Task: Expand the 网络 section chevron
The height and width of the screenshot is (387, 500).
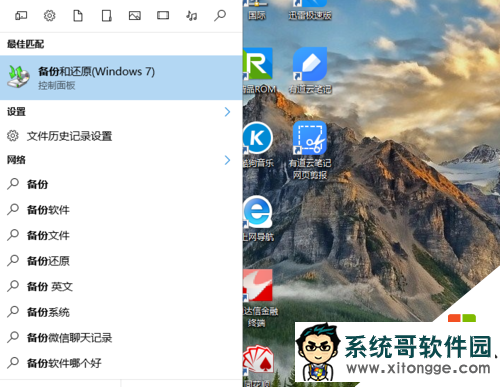Action: pos(227,160)
